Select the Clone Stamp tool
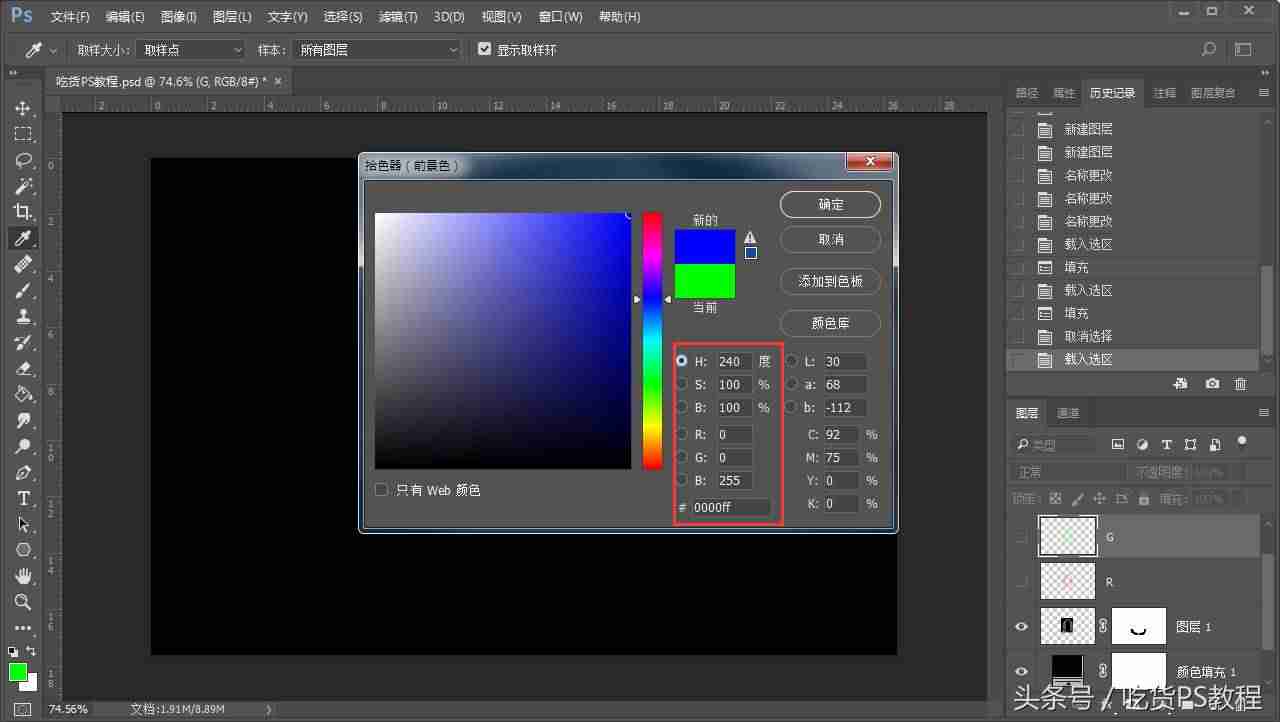This screenshot has height=722, width=1280. pyautogui.click(x=23, y=316)
